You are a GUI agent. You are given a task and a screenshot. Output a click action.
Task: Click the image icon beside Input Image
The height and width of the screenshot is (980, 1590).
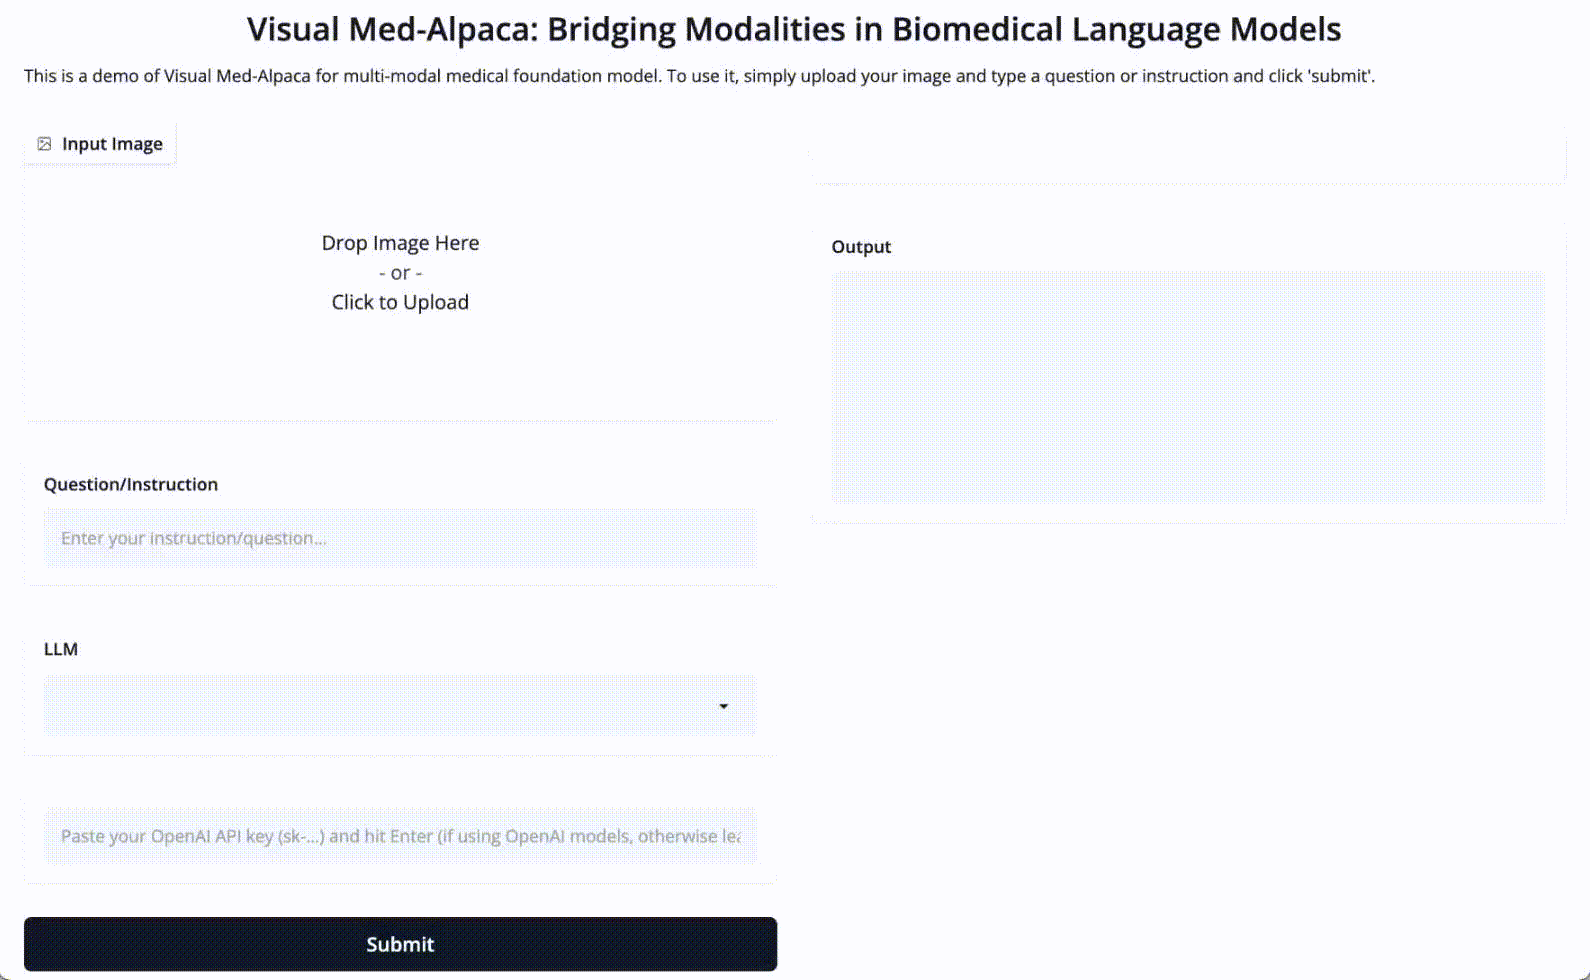click(44, 144)
